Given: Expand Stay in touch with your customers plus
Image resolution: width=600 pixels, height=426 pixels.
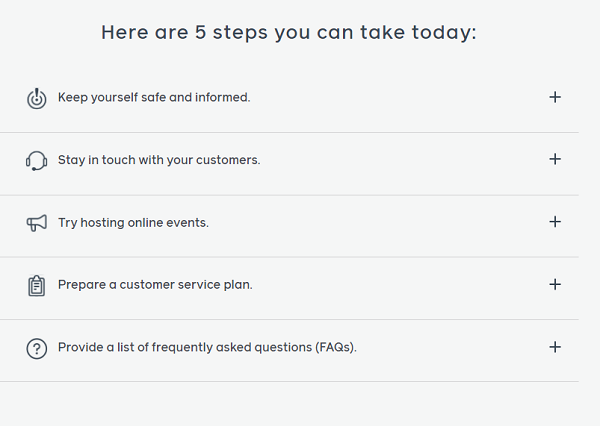Looking at the screenshot, I should pos(555,159).
